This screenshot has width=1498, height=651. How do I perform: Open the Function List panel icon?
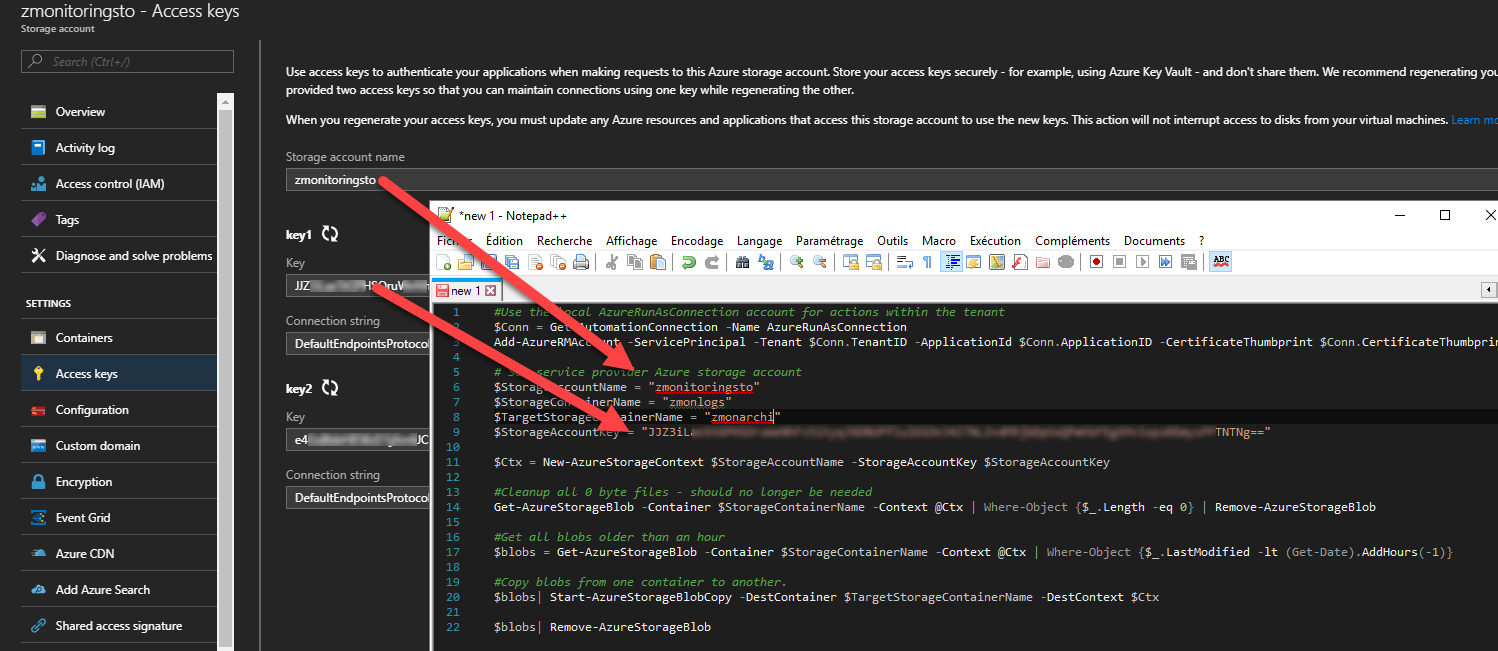pos(1019,262)
